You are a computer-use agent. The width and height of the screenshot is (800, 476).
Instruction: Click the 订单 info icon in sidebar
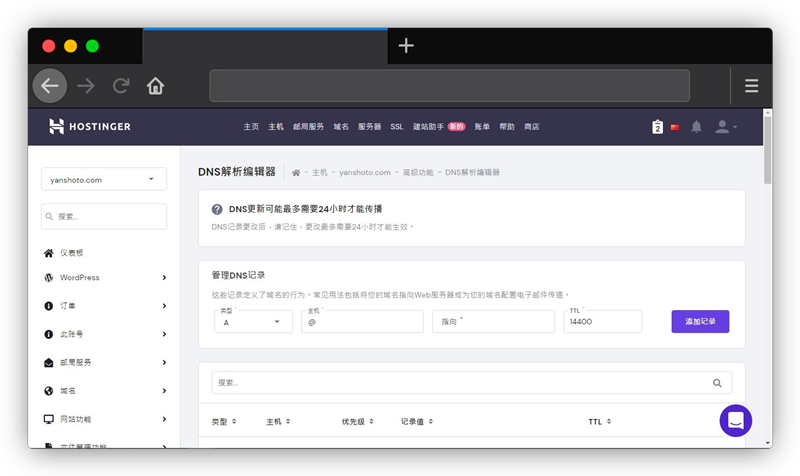48,306
